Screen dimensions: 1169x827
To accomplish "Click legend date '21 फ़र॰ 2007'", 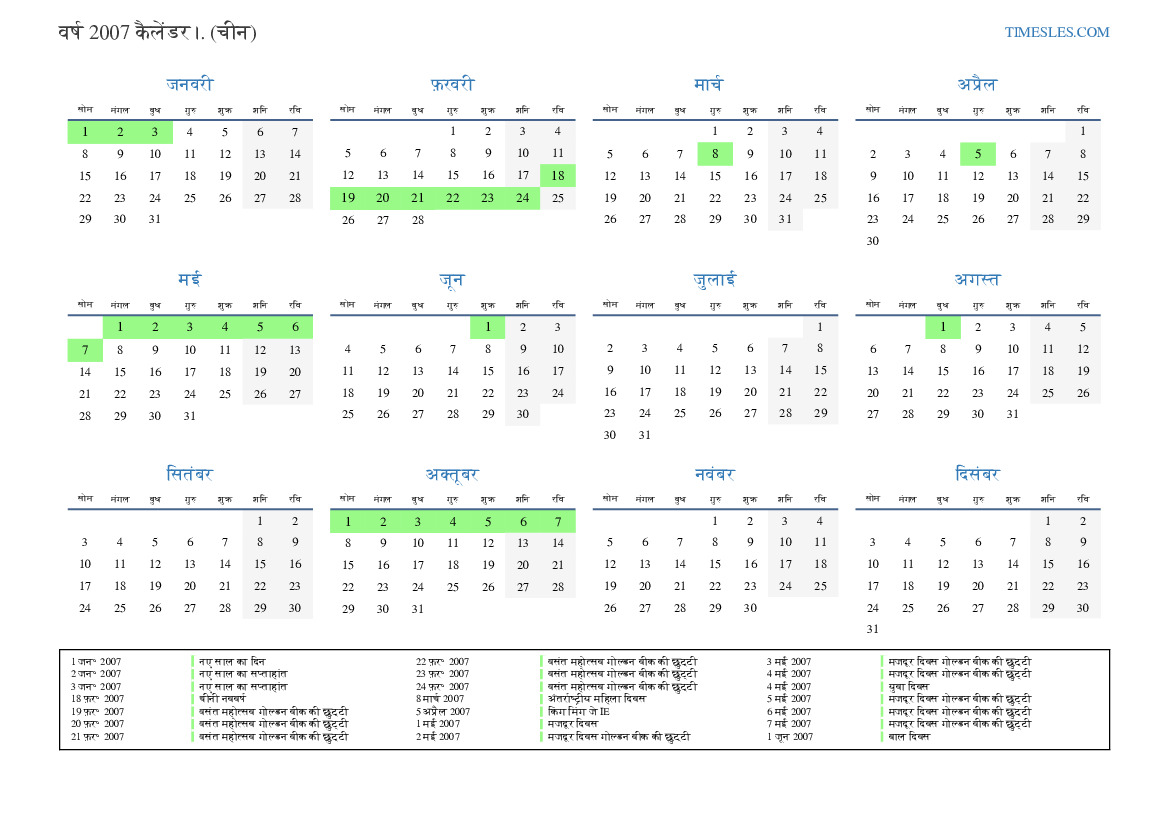I will pyautogui.click(x=97, y=736).
